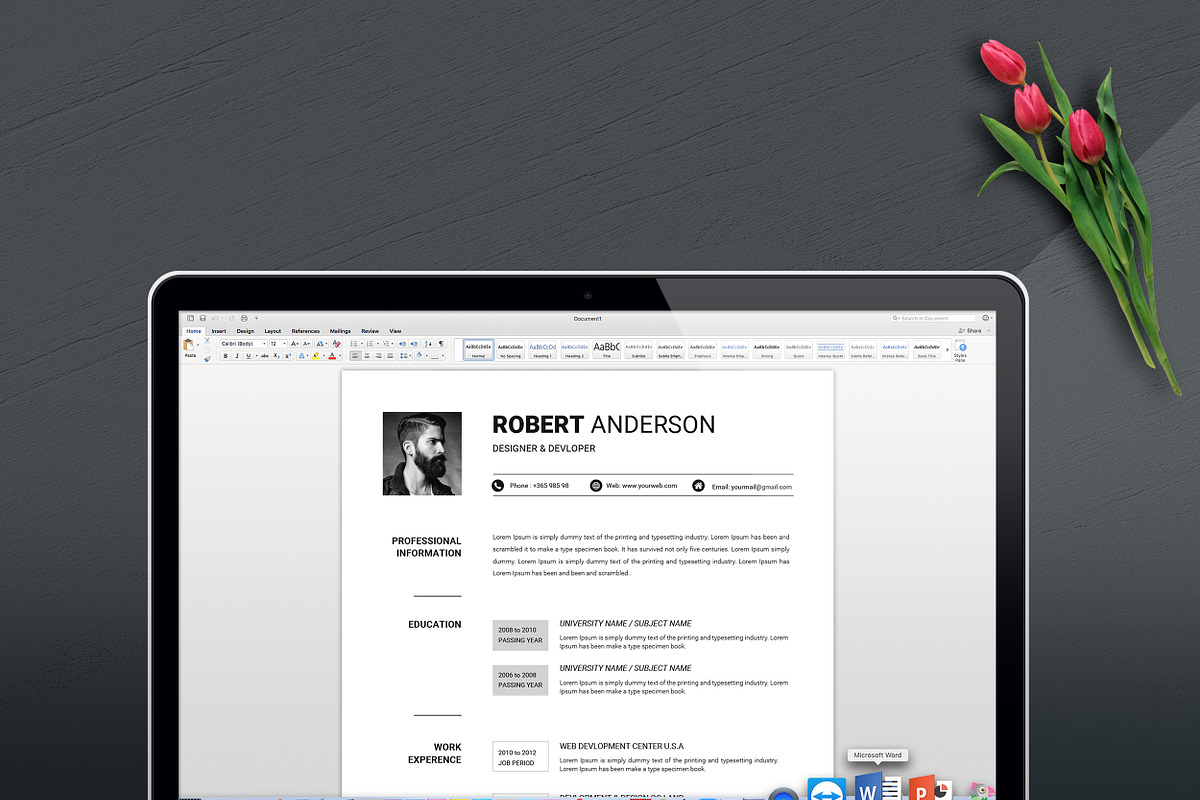
Task: Apply superscript formatting with X² icon
Action: pos(288,356)
